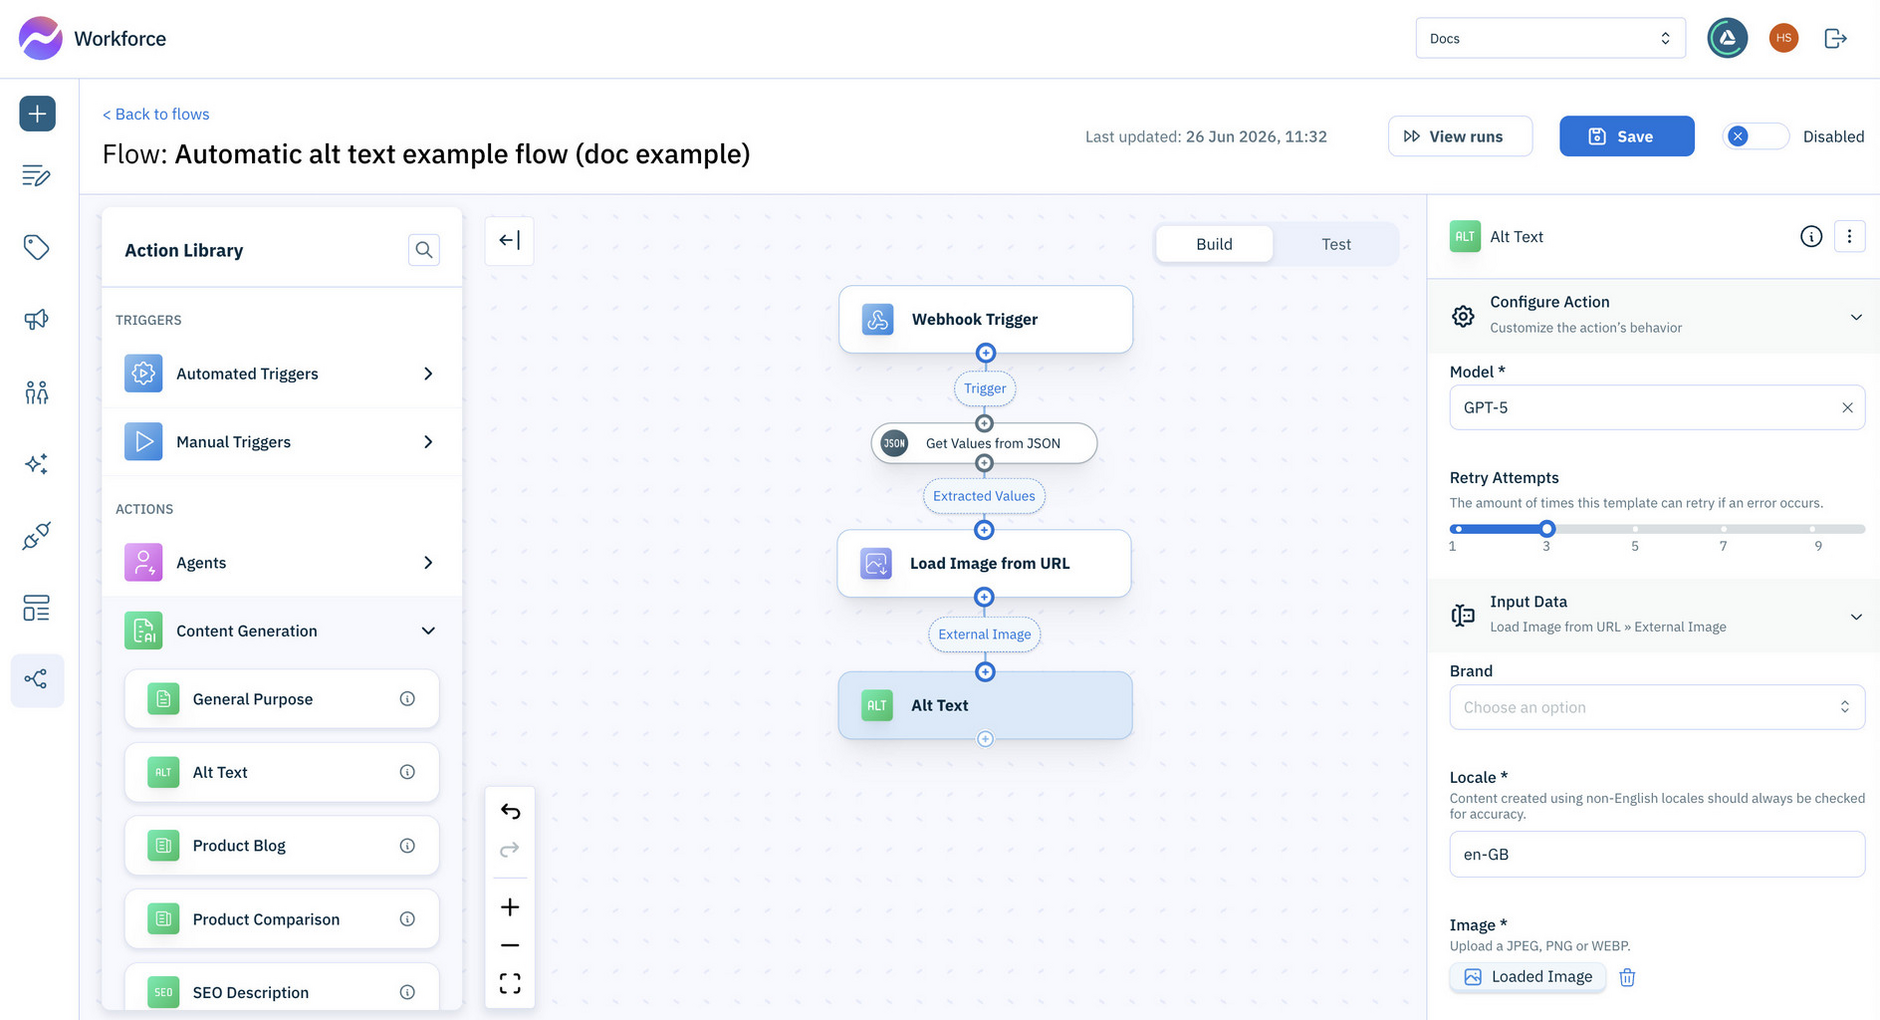Set Retry Attempts slider to 5
1880x1020 pixels.
tap(1635, 529)
